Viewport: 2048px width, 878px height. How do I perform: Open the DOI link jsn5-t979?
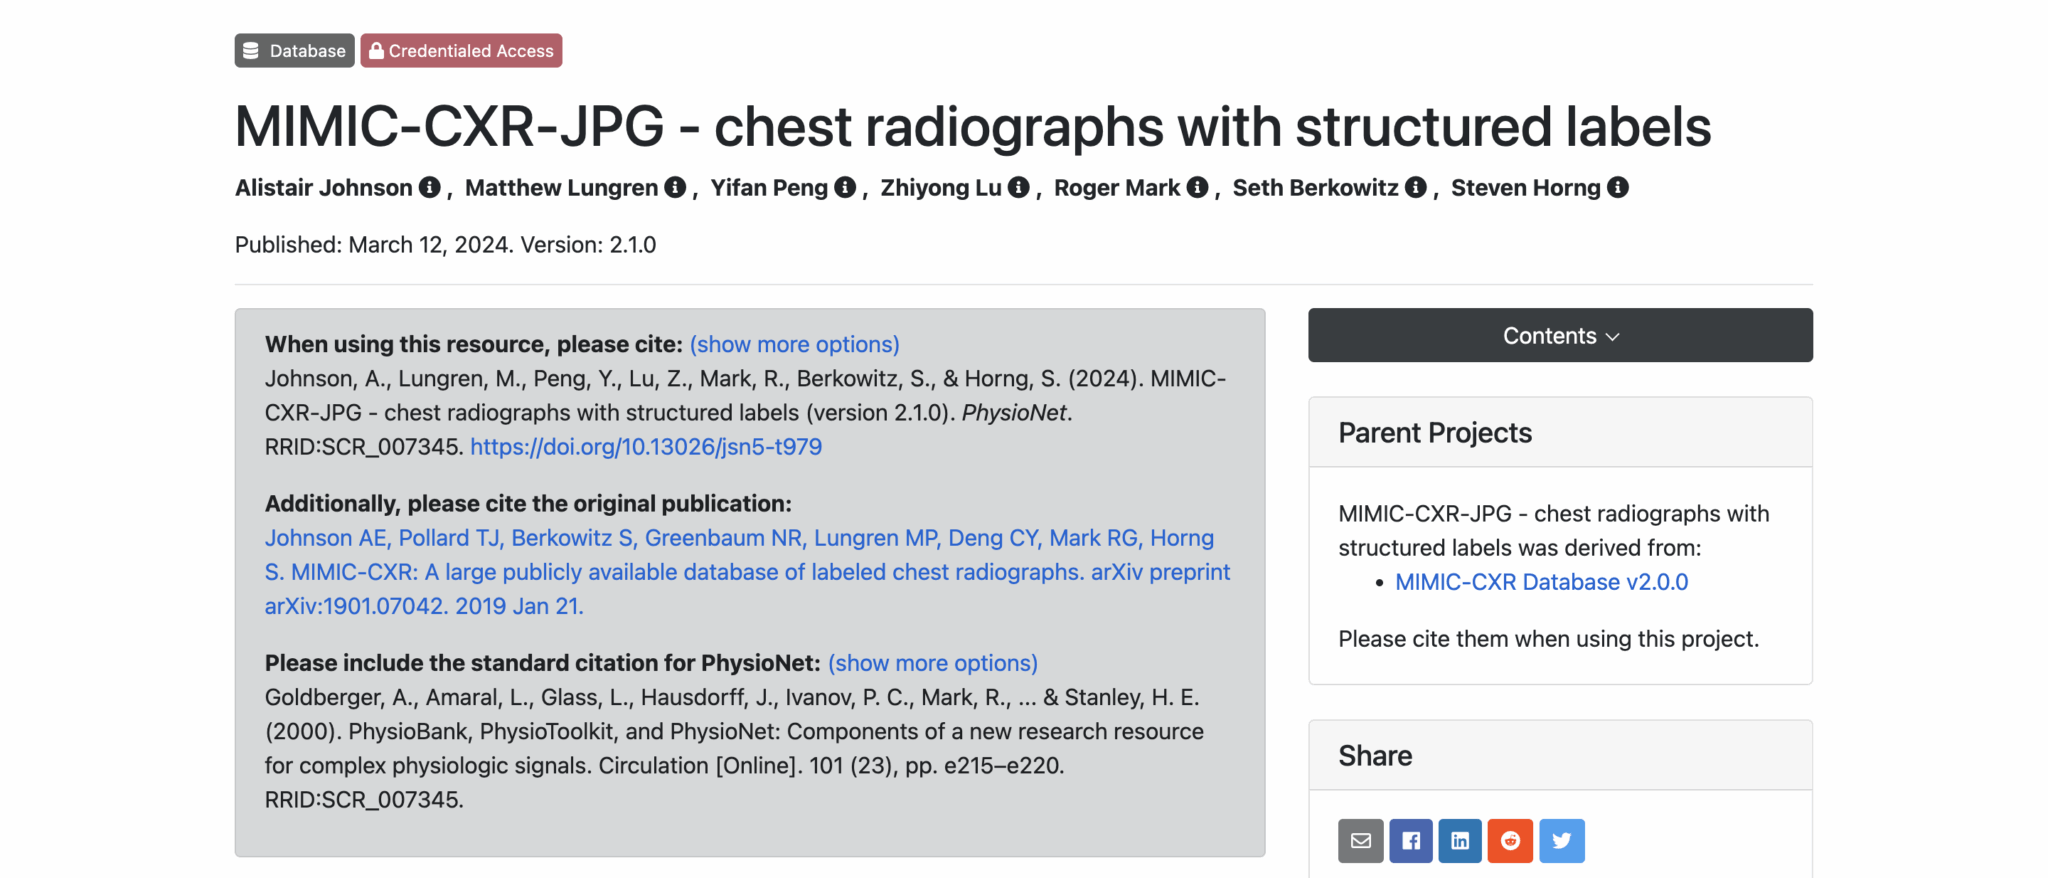point(646,447)
